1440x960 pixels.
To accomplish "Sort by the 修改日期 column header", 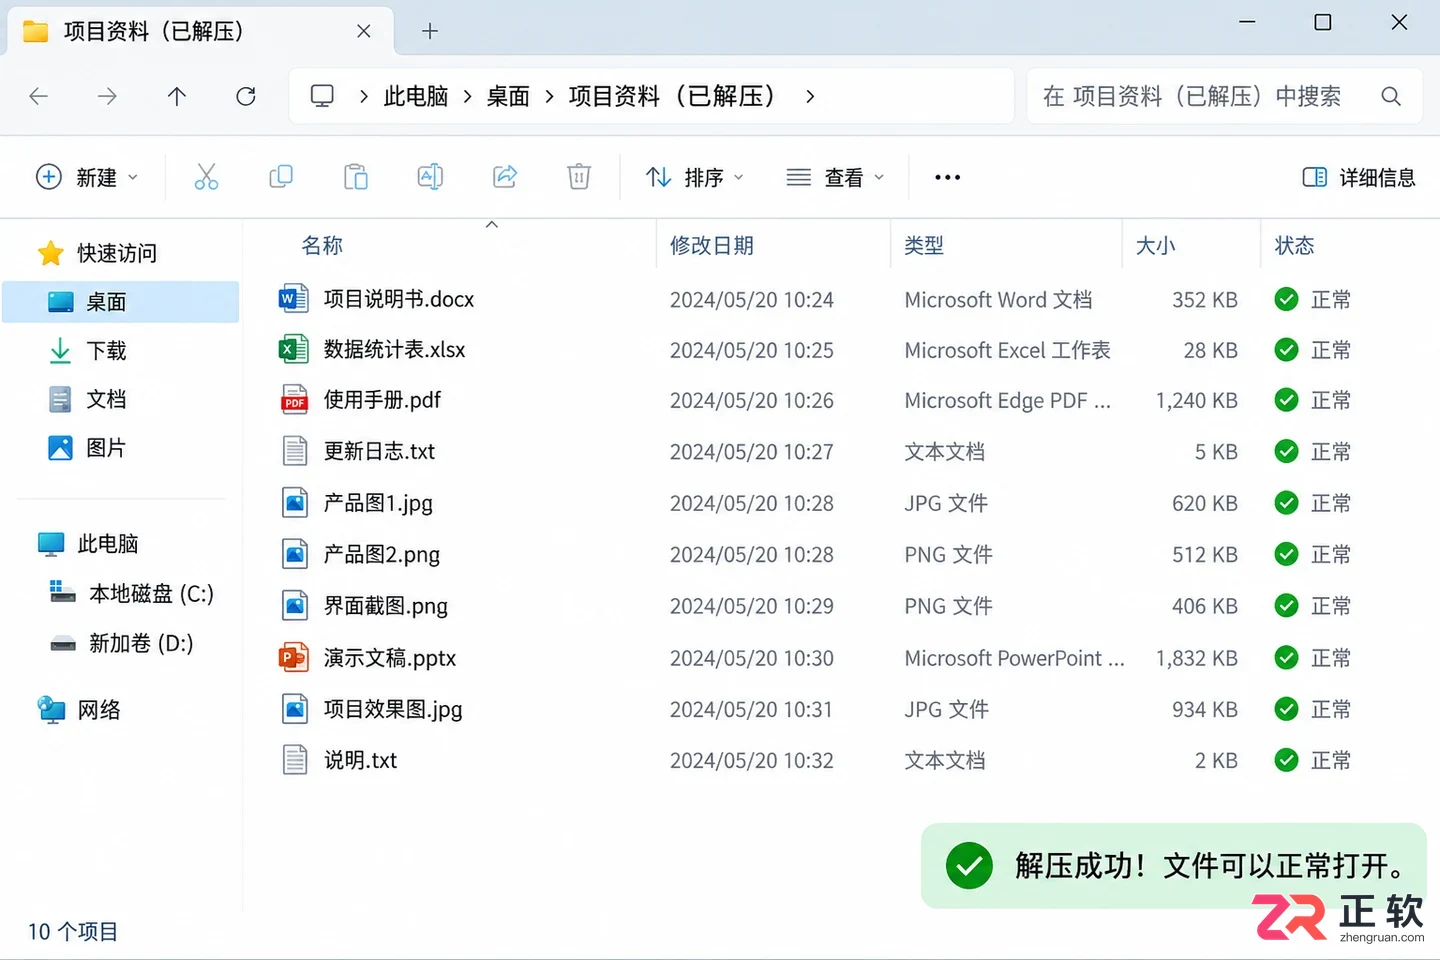I will (712, 245).
